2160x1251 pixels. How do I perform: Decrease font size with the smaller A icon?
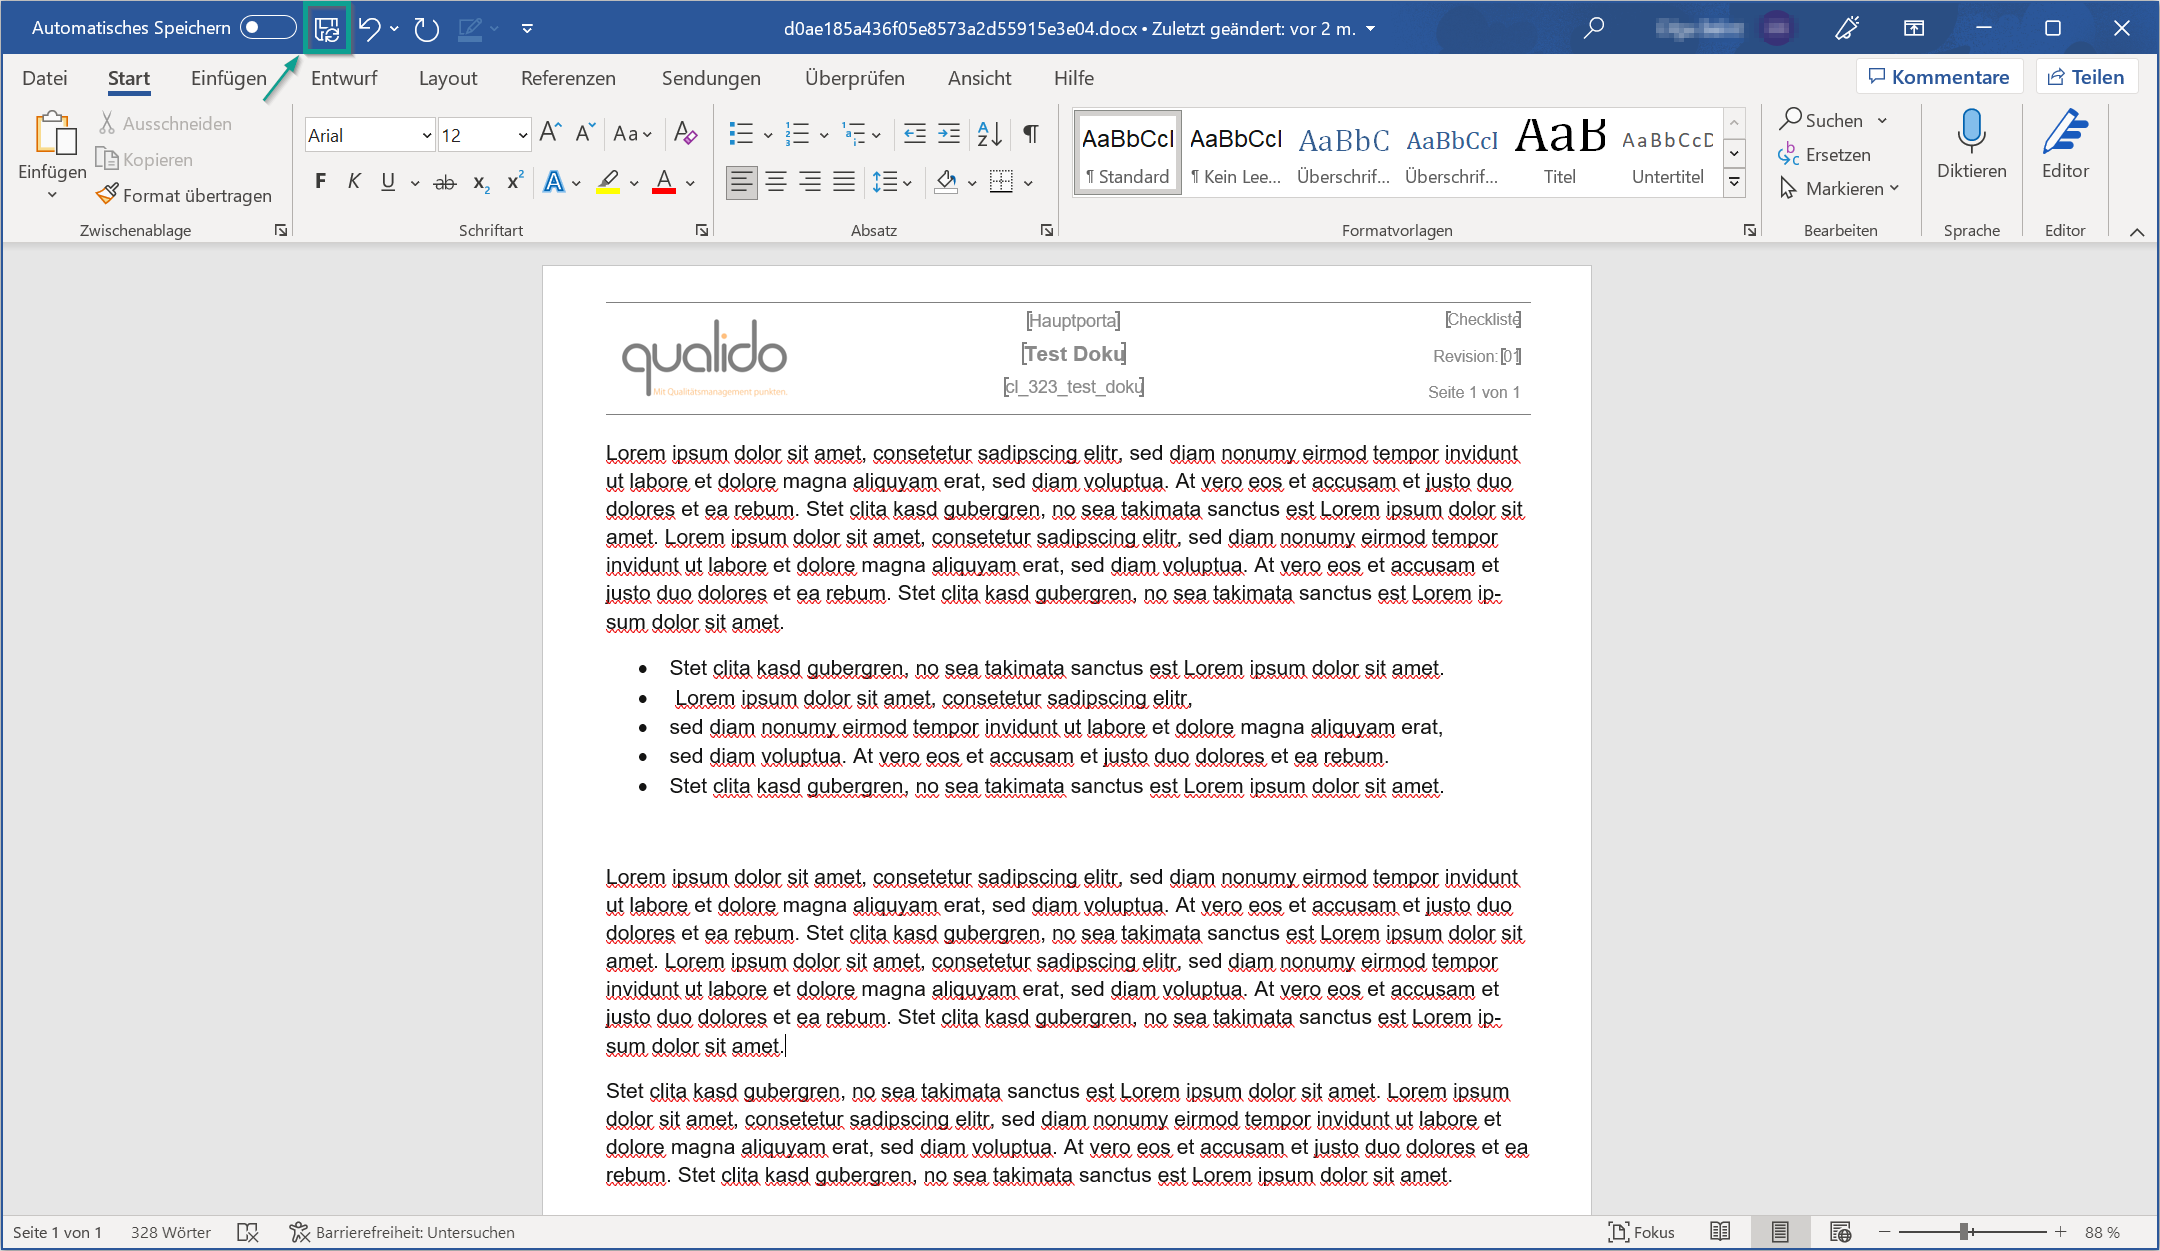pos(586,133)
